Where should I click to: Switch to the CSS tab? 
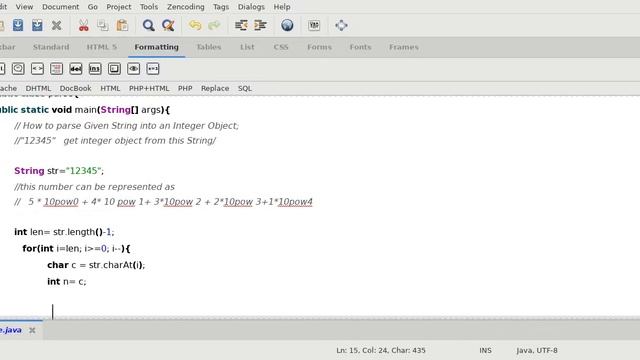click(281, 47)
